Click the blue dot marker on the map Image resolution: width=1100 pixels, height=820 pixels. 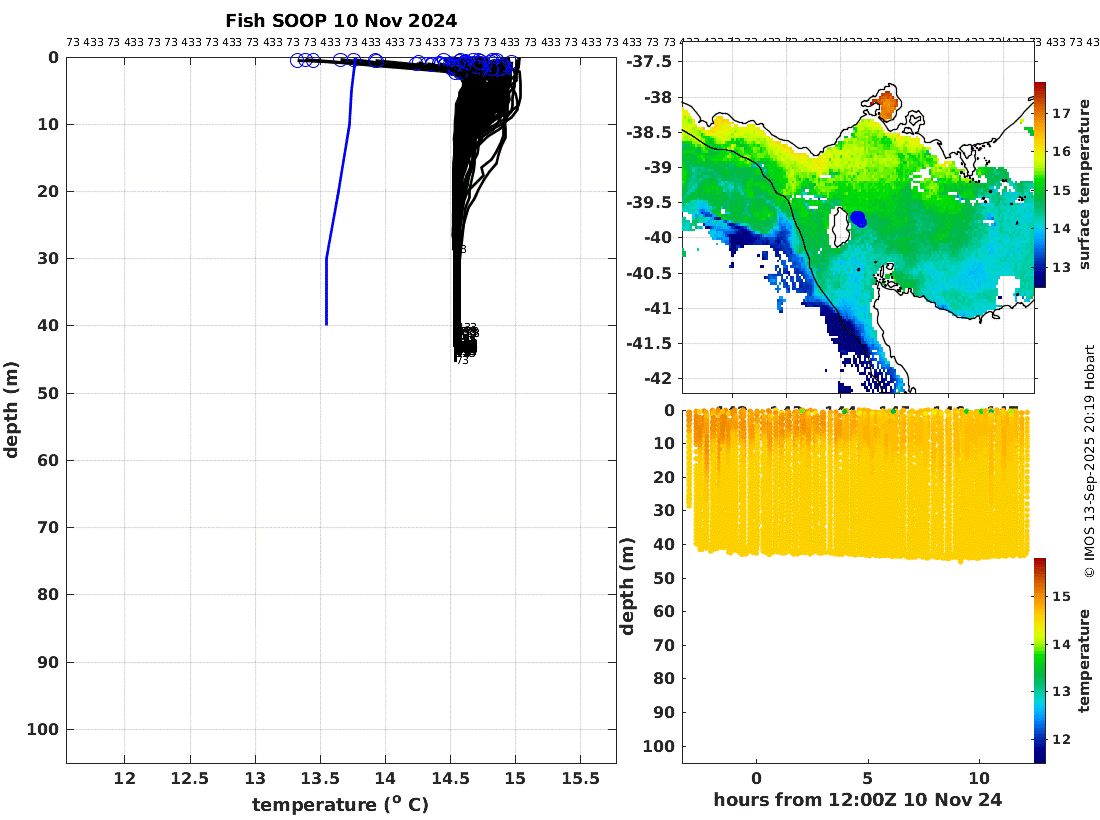point(859,220)
